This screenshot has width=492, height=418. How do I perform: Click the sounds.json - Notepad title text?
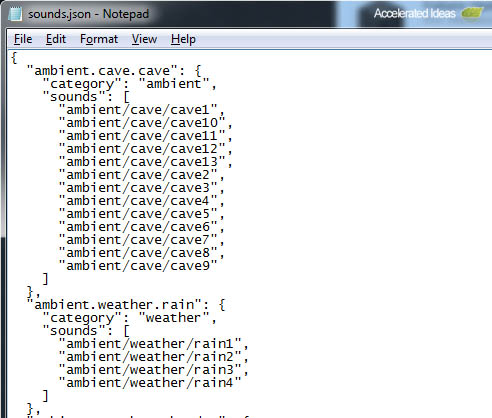[88, 14]
